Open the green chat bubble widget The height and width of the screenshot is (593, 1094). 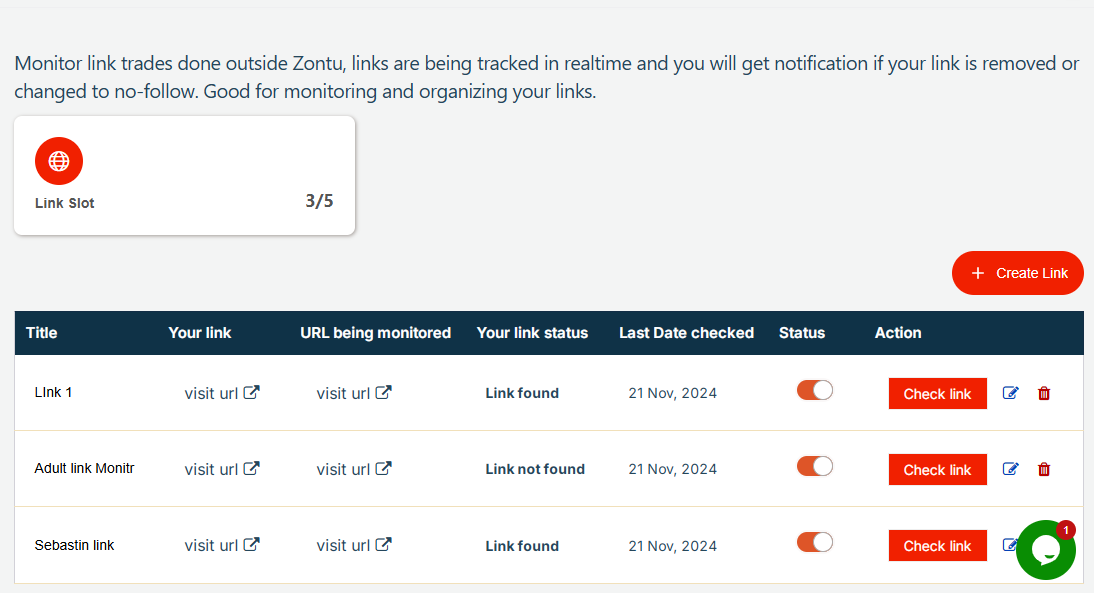coord(1045,549)
